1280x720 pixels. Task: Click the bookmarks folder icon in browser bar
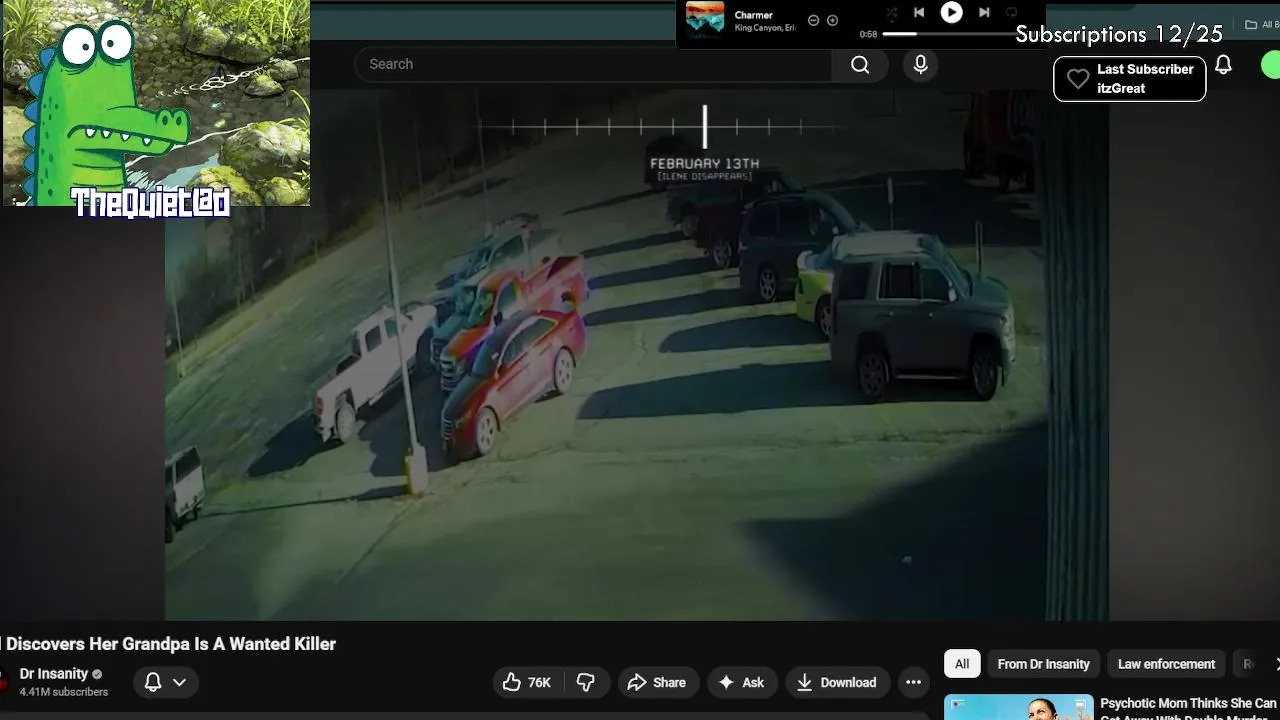(1251, 25)
